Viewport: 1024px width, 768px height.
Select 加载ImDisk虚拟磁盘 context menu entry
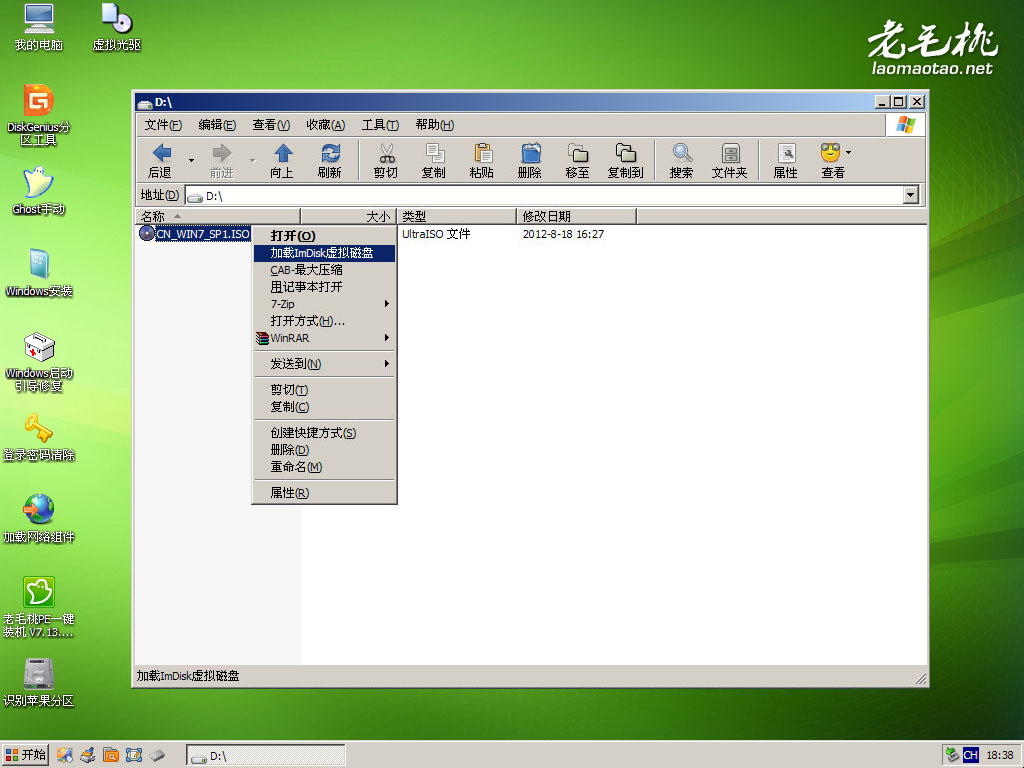[325, 253]
